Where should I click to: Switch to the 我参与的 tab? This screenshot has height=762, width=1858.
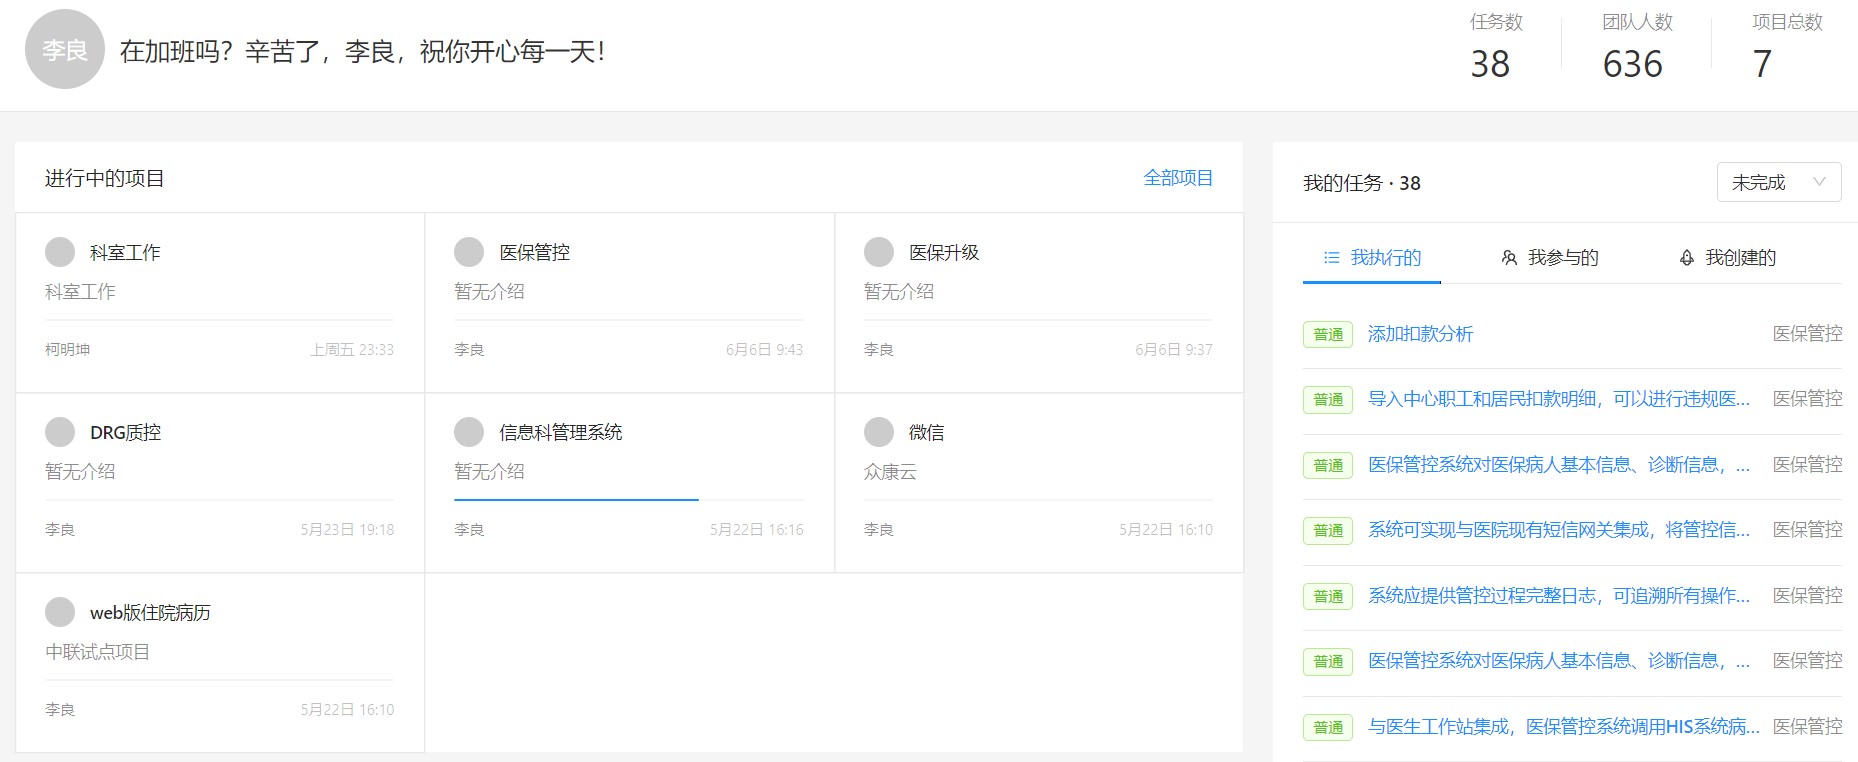coord(1550,258)
